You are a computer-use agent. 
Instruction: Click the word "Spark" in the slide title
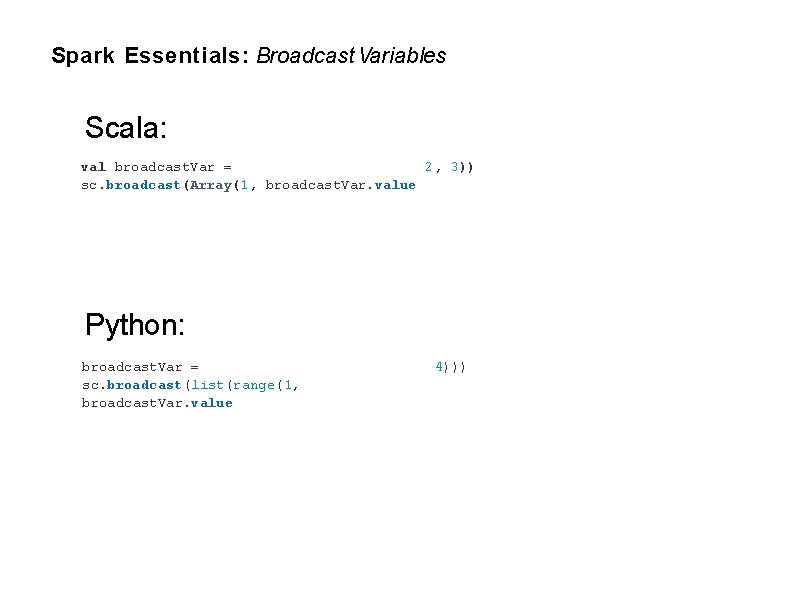(83, 56)
